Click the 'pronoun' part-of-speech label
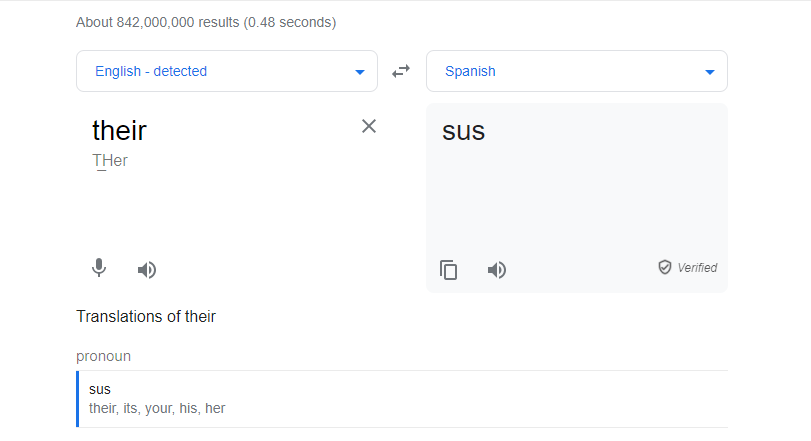This screenshot has width=811, height=441. pyautogui.click(x=103, y=357)
